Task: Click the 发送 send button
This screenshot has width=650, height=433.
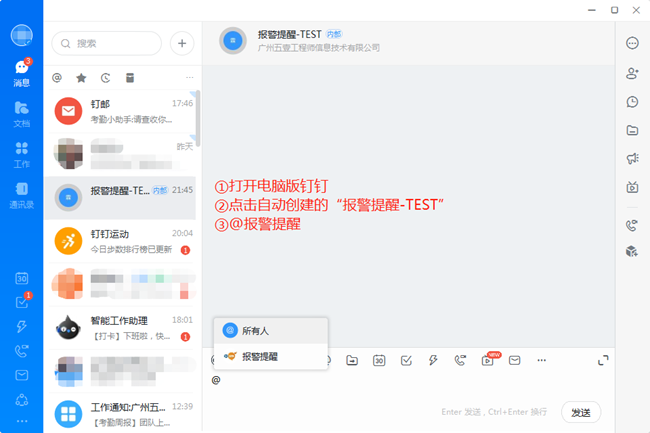Action: point(581,412)
